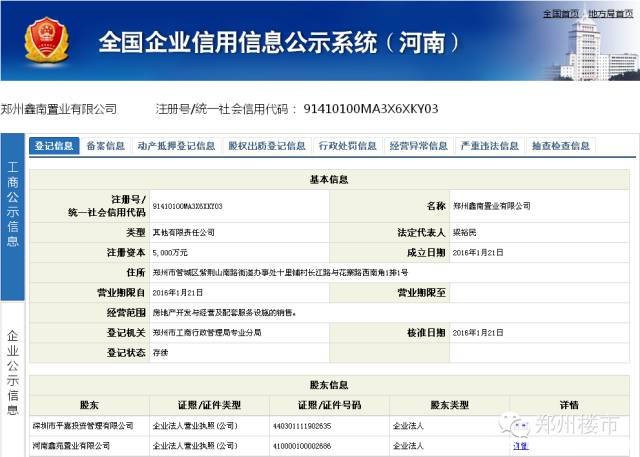Click the 名称 value in basic info table
Screen dimensions: 640x457
492,206
